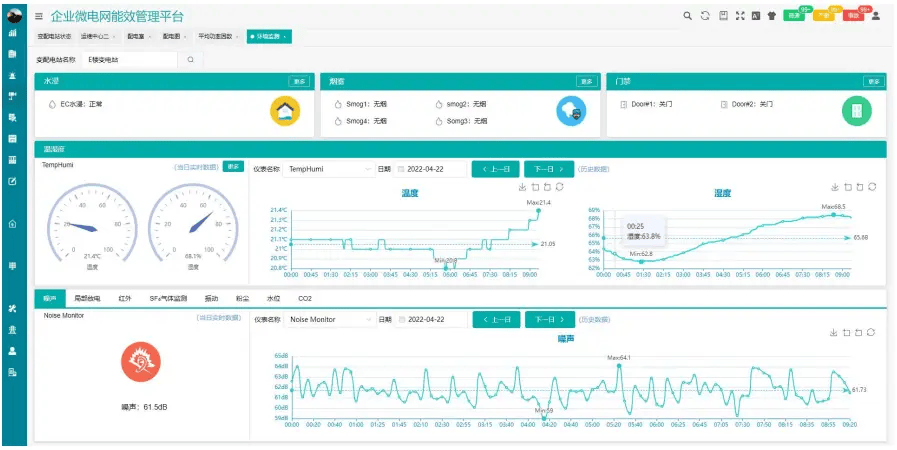The width and height of the screenshot is (897, 450).
Task: Switch to the 配电图 page tab
Action: pos(170,36)
